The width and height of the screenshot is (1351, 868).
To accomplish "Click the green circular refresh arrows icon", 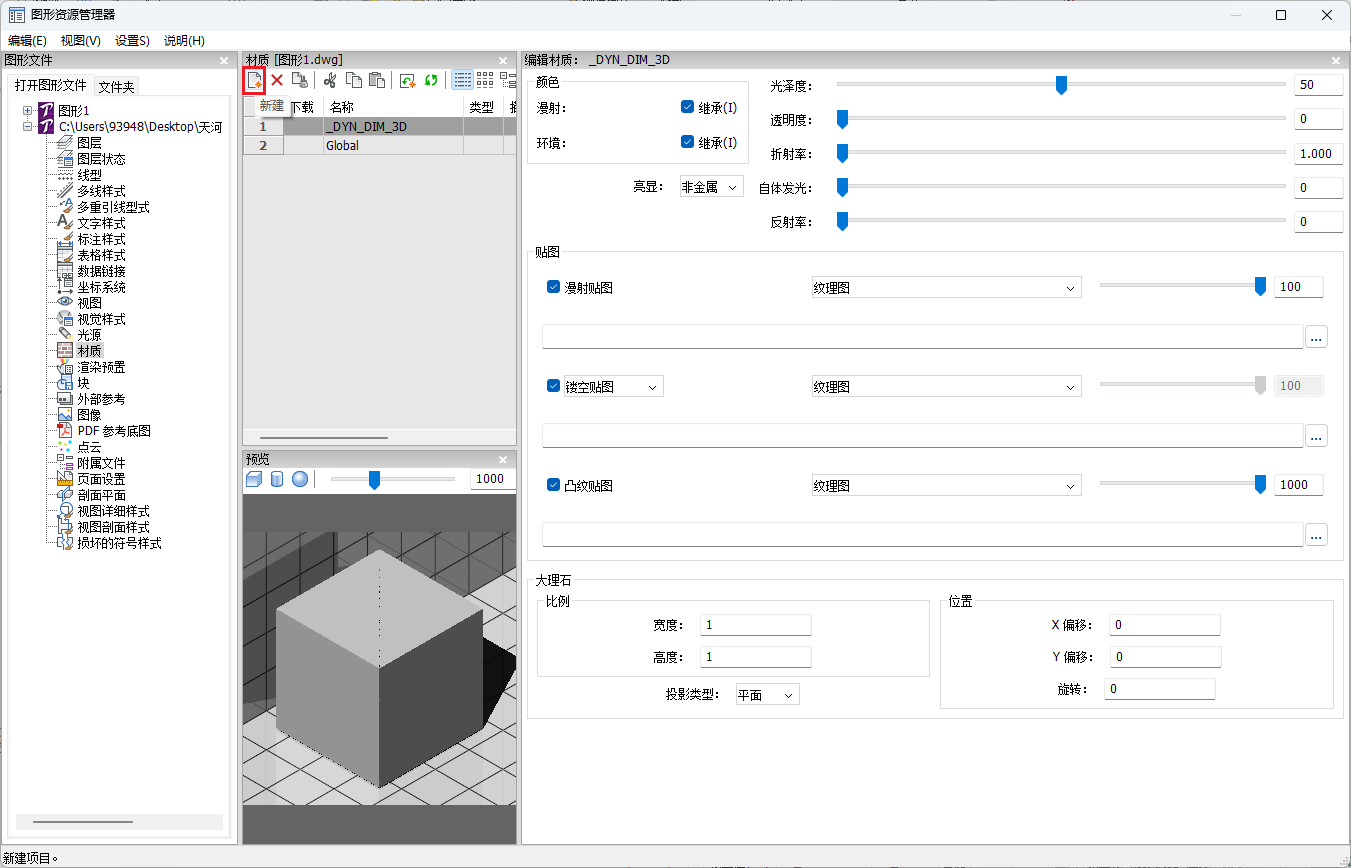I will tap(431, 80).
